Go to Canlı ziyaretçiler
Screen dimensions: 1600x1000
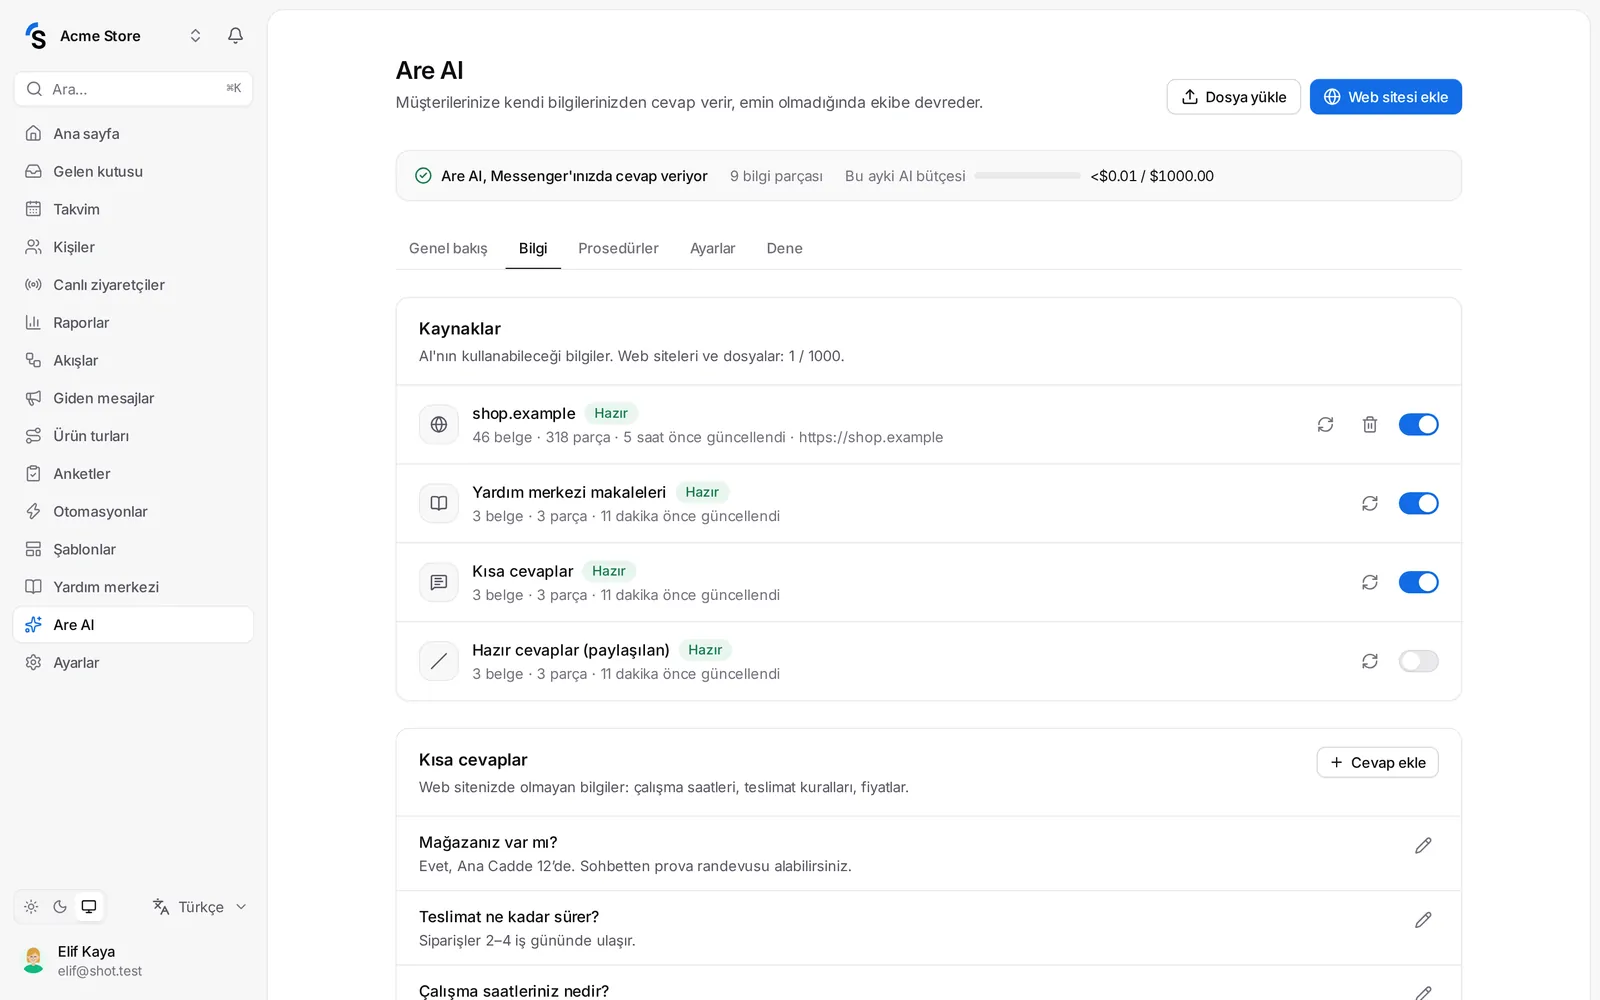coord(133,285)
